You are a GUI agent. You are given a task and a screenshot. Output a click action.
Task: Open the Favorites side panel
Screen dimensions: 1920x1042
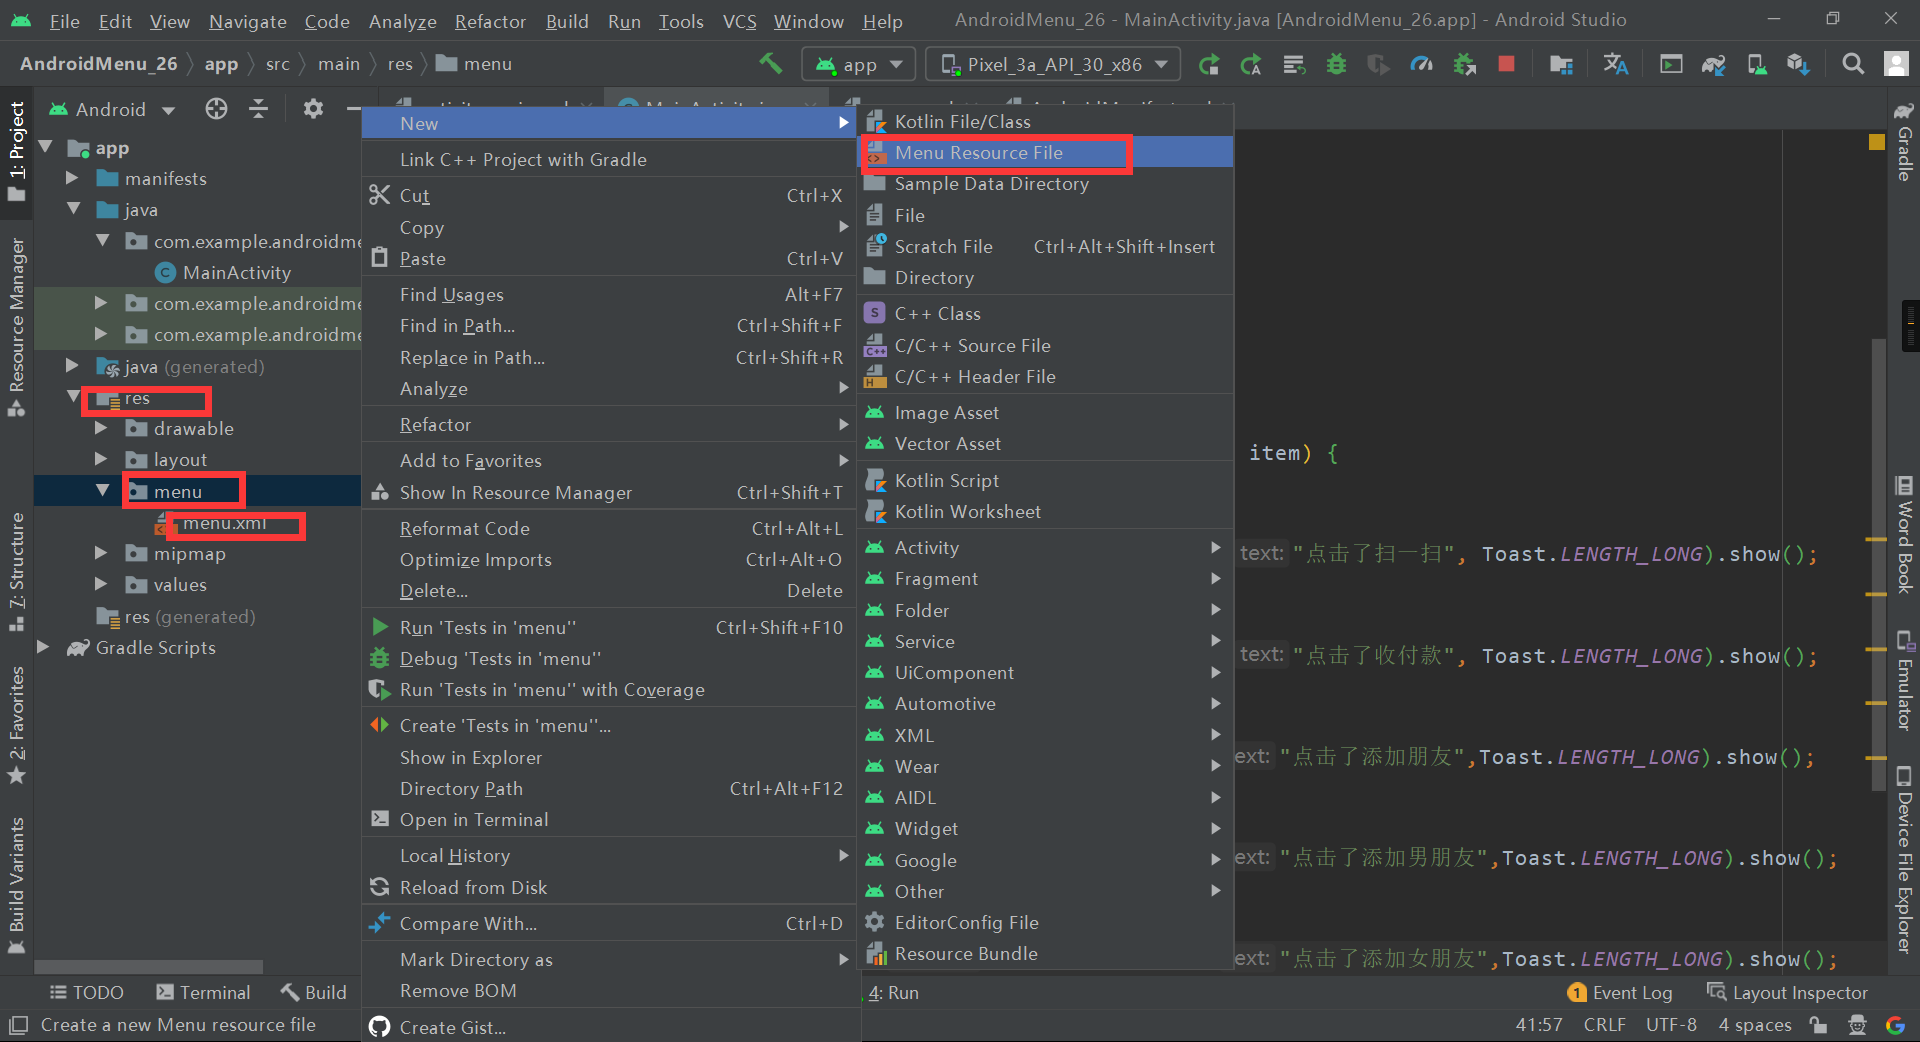[x=16, y=725]
